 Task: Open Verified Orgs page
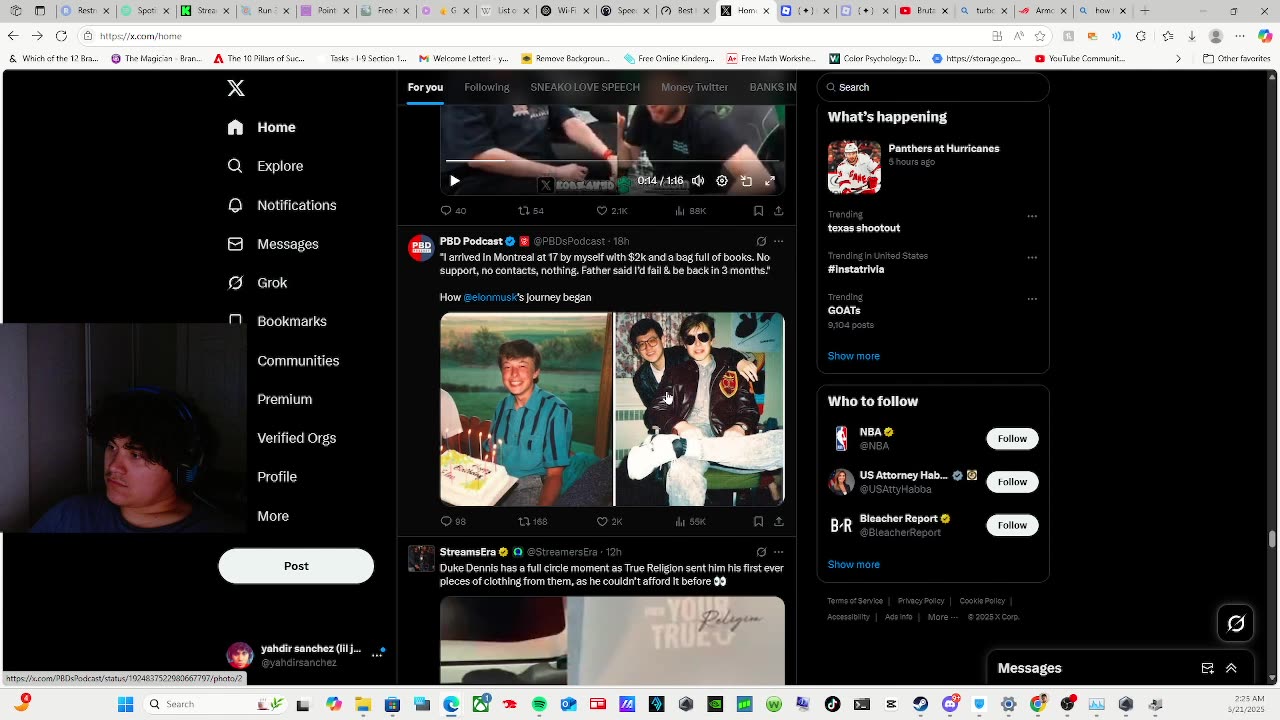pos(296,438)
